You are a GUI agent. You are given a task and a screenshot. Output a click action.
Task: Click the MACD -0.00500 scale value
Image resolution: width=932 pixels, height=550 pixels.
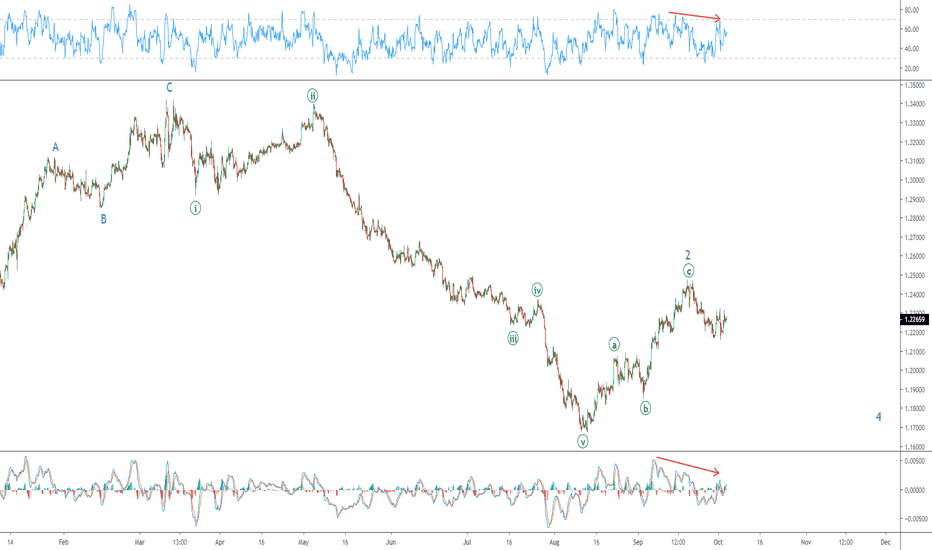pos(914,518)
